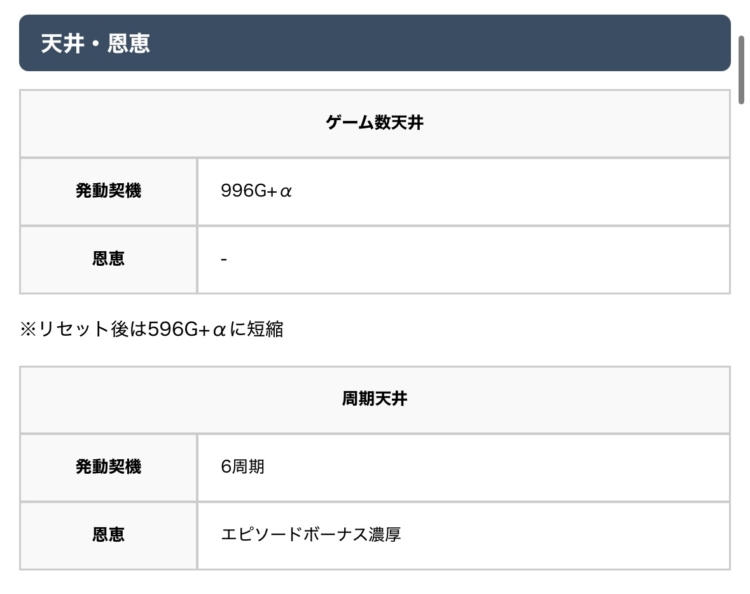
Task: Select the "周期天井" table header
Action: (375, 399)
